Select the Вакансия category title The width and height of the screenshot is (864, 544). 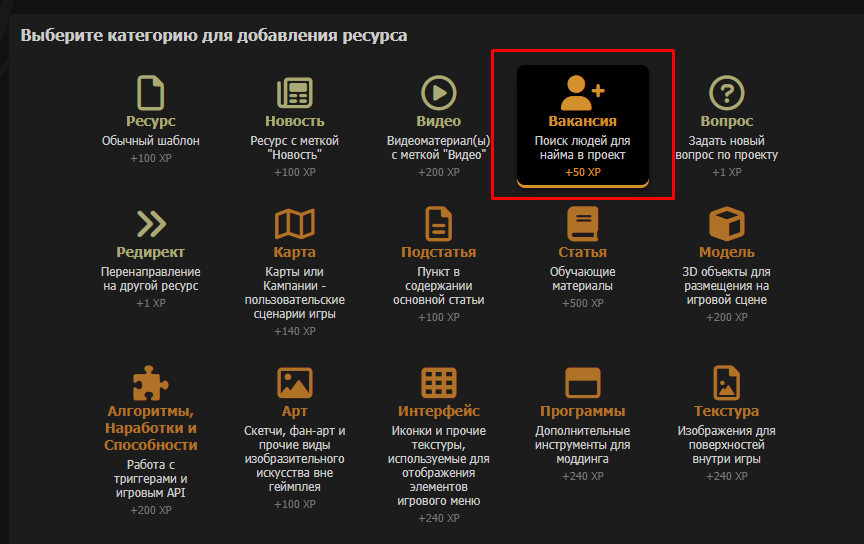coord(582,121)
